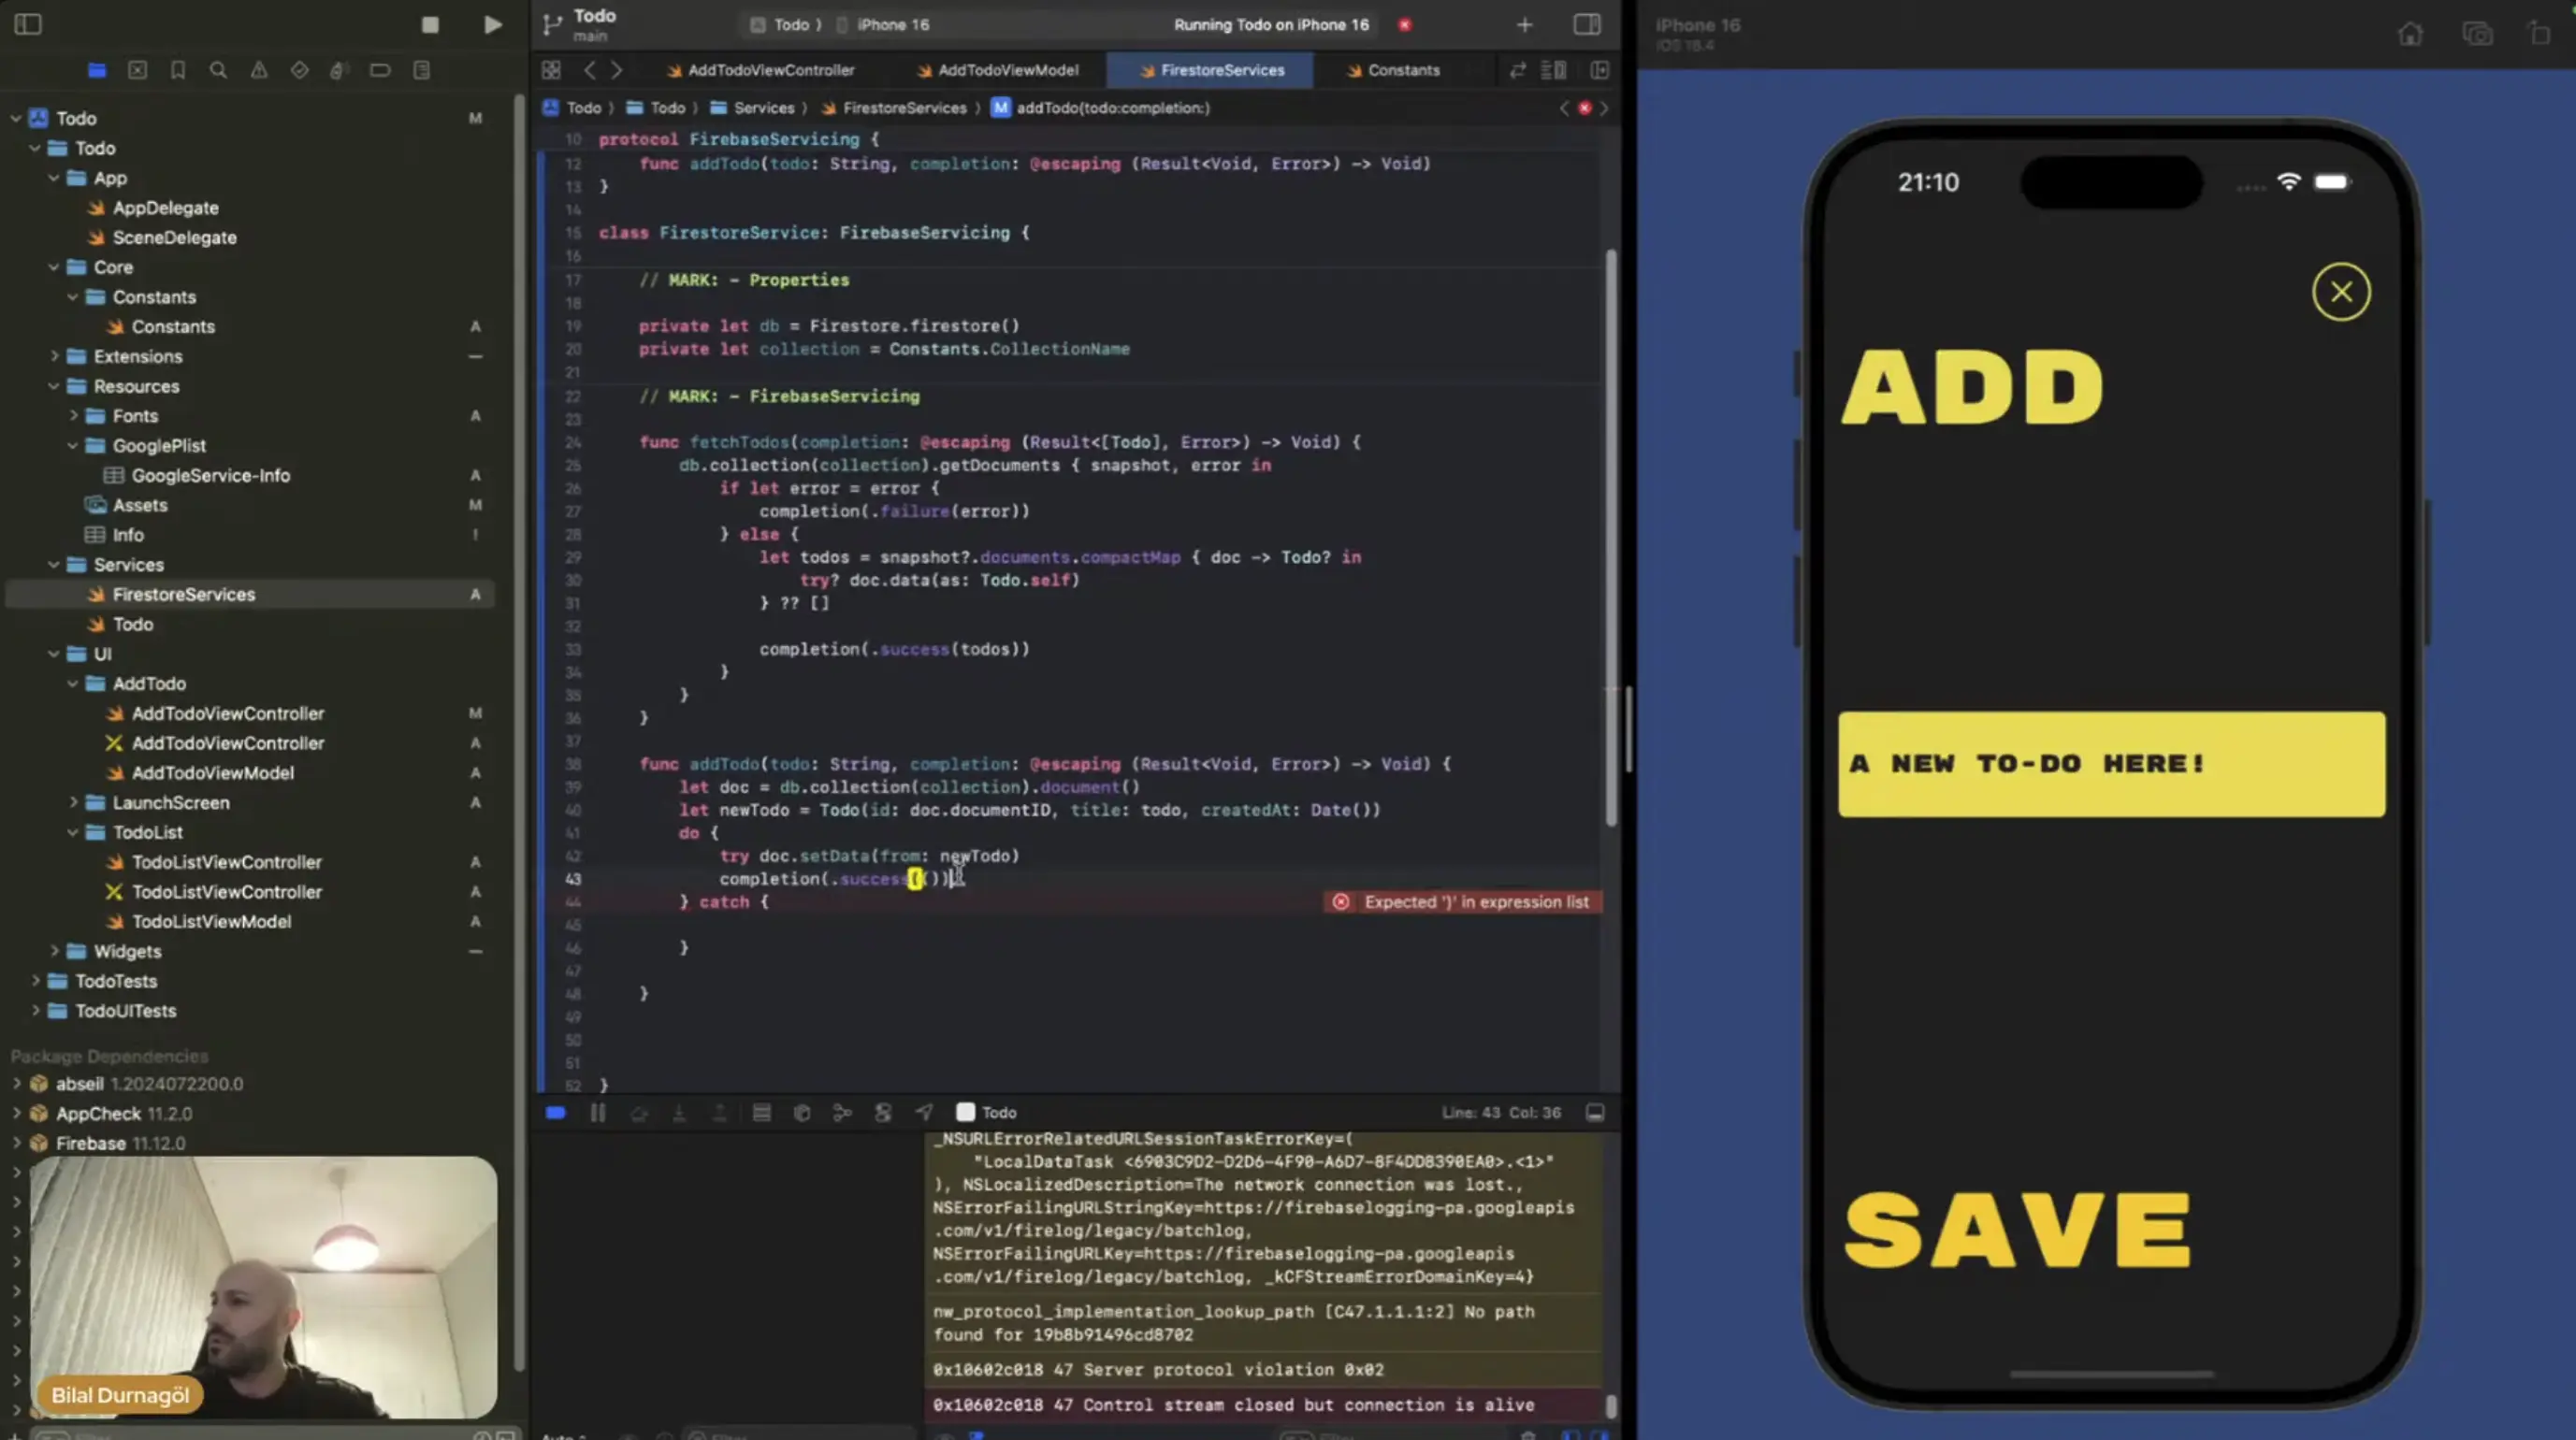The image size is (2576, 1440).
Task: Toggle the left navigator sidebar
Action: tap(28, 24)
